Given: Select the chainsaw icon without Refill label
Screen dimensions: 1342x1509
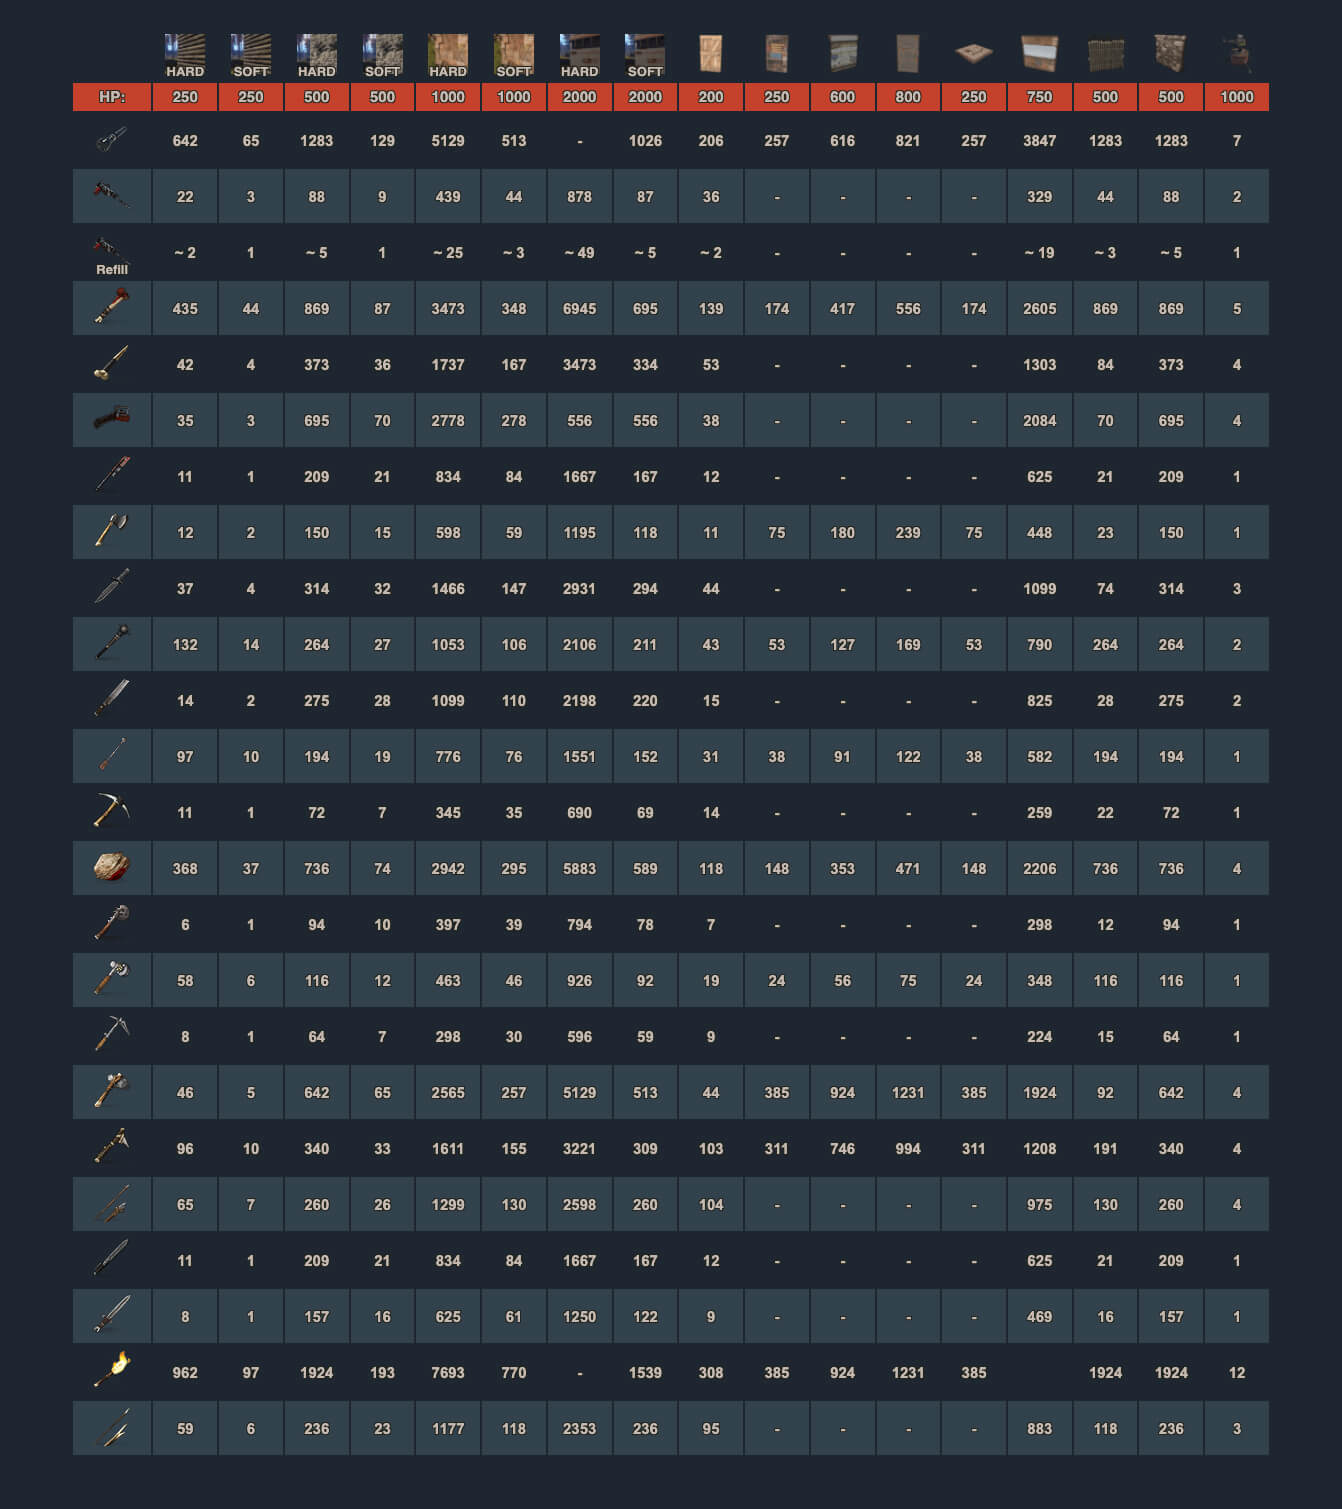Looking at the screenshot, I should [x=111, y=194].
